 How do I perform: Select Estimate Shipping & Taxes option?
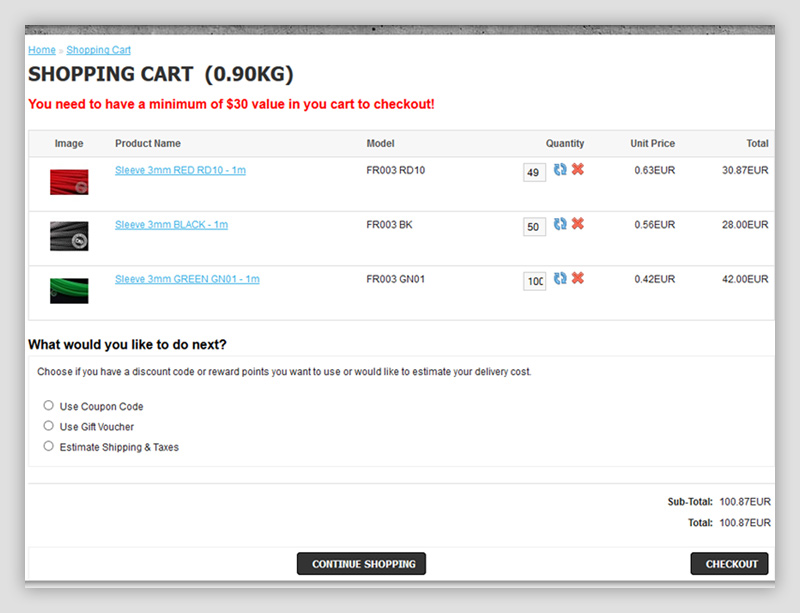coord(48,446)
